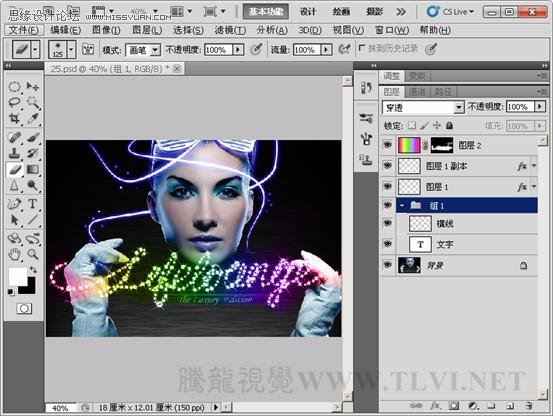Open the 模式 dropdown in options bar
The width and height of the screenshot is (553, 416).
coord(155,50)
